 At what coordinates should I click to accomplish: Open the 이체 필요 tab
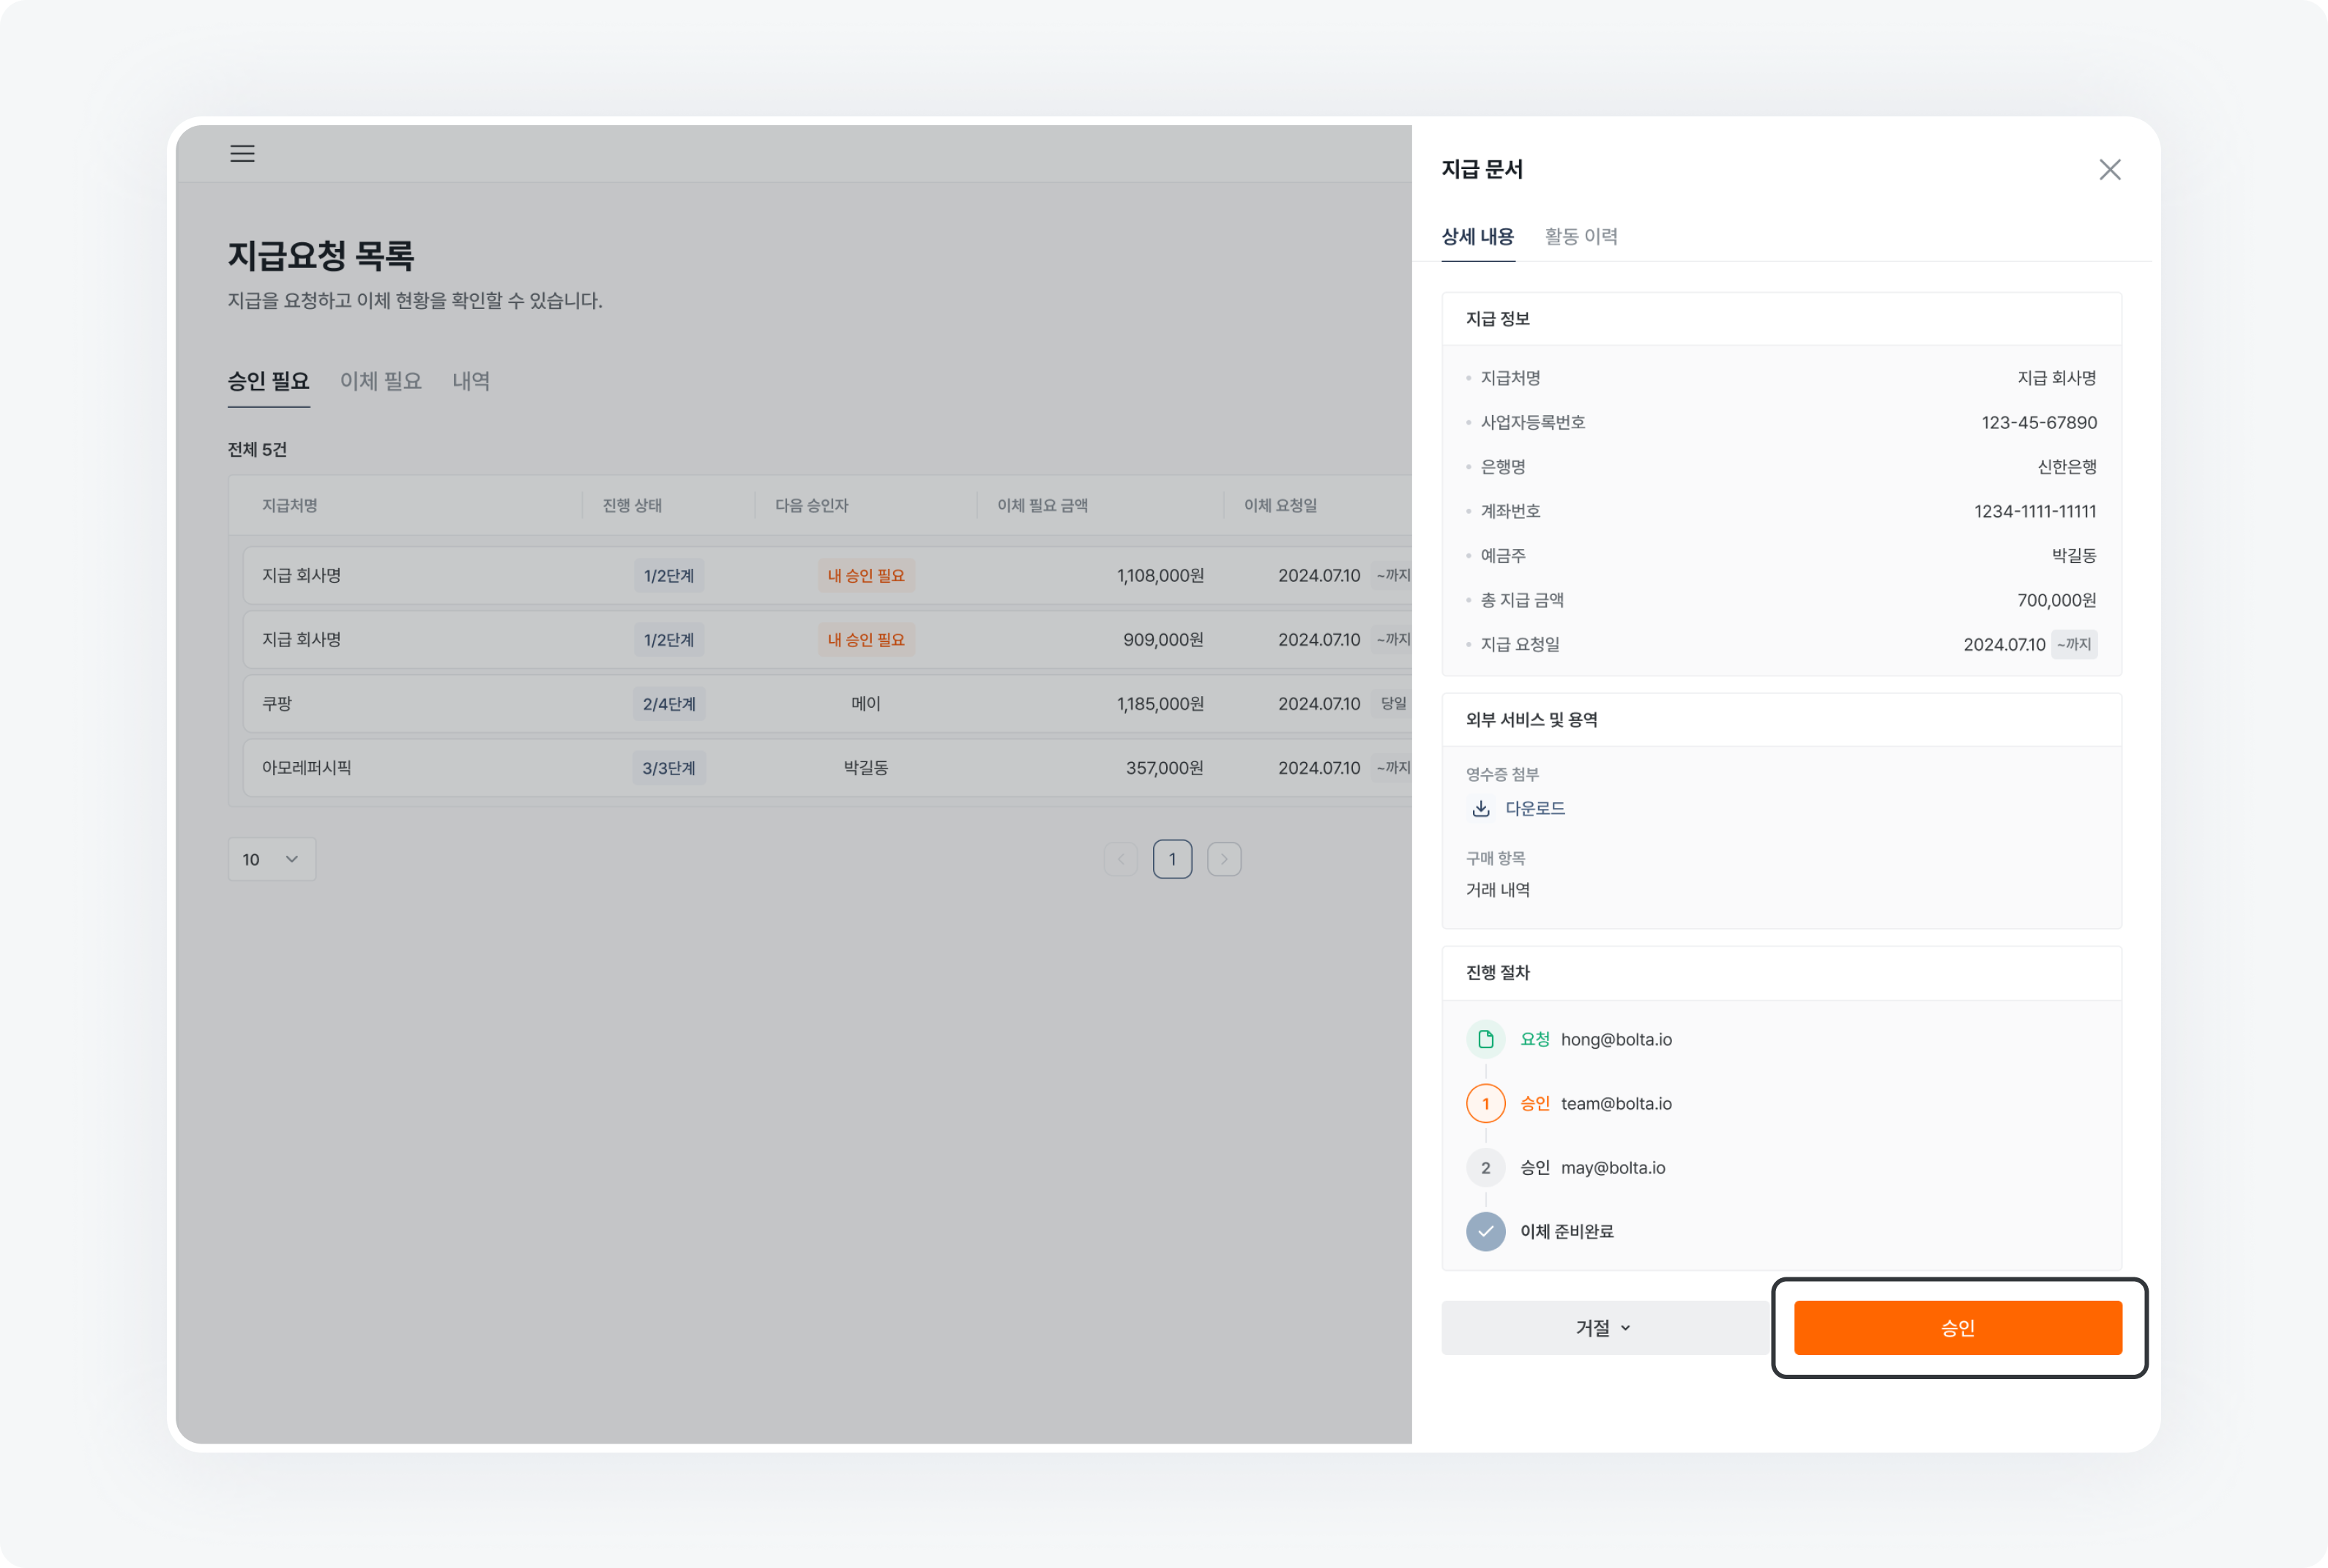pyautogui.click(x=380, y=381)
